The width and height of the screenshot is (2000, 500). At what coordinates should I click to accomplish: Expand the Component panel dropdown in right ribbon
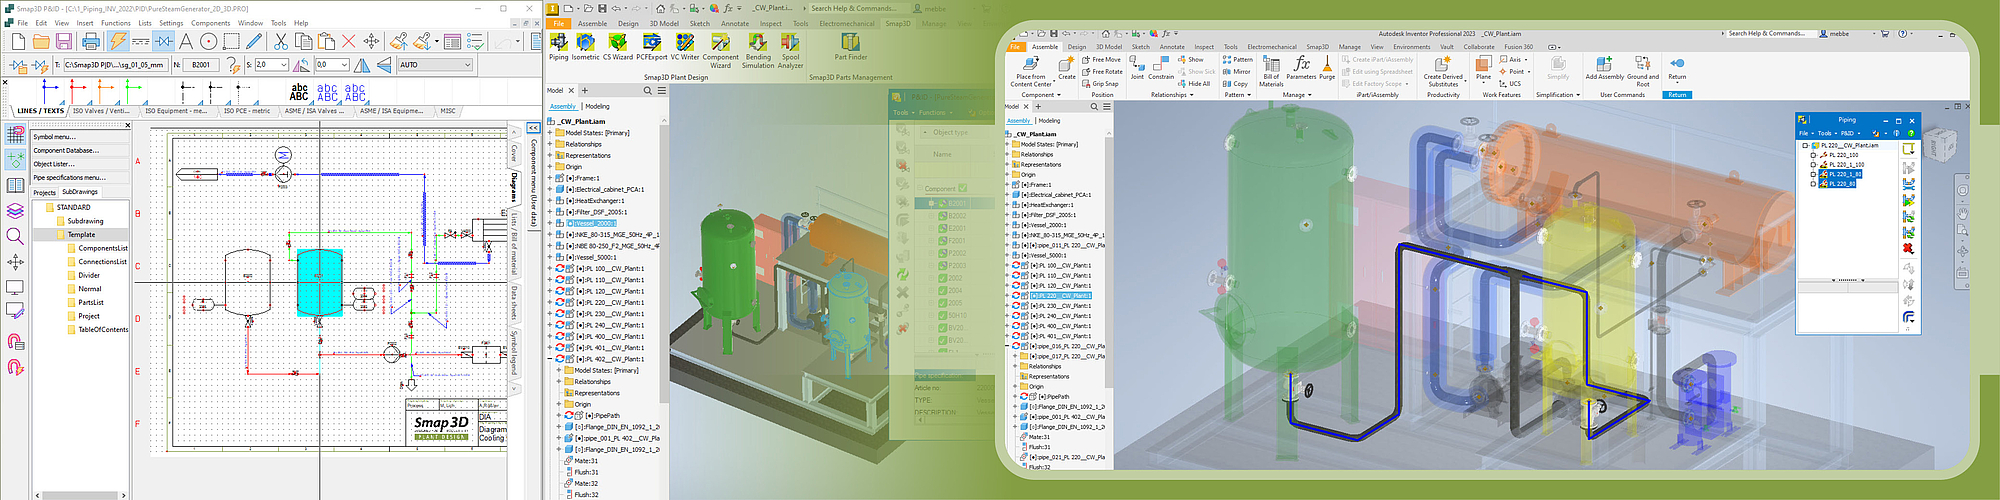coord(1040,95)
